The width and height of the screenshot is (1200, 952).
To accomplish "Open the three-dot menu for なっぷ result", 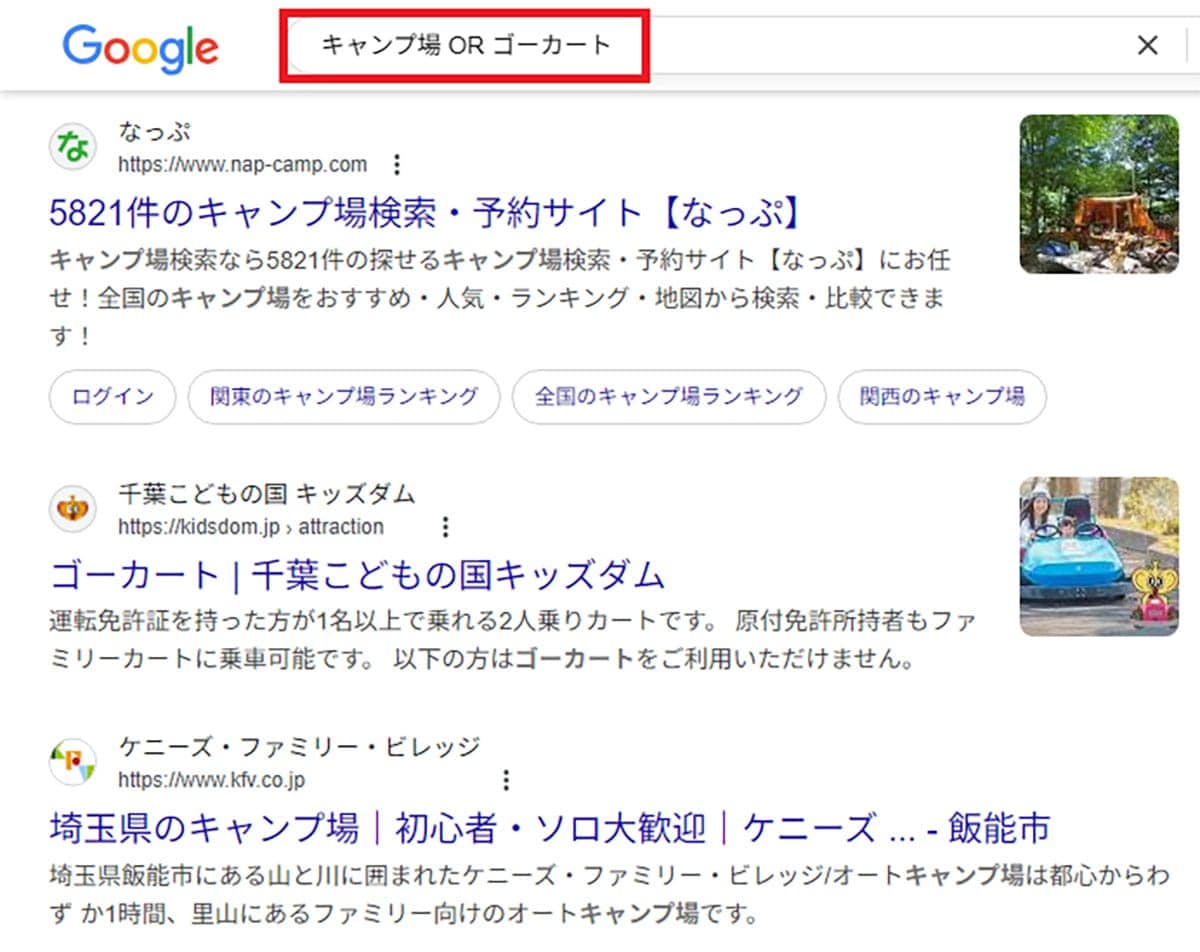I will point(398,163).
